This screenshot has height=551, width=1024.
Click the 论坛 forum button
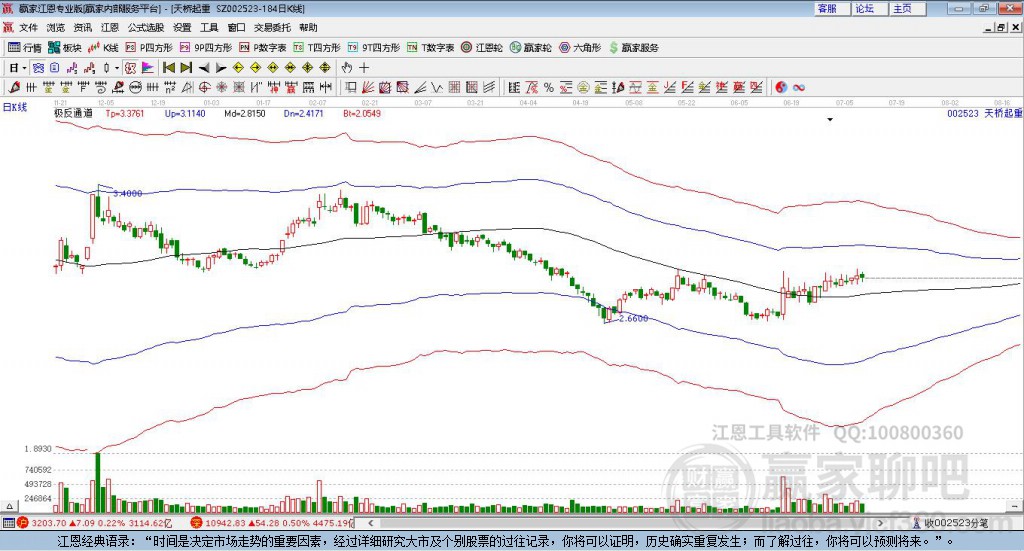point(869,8)
